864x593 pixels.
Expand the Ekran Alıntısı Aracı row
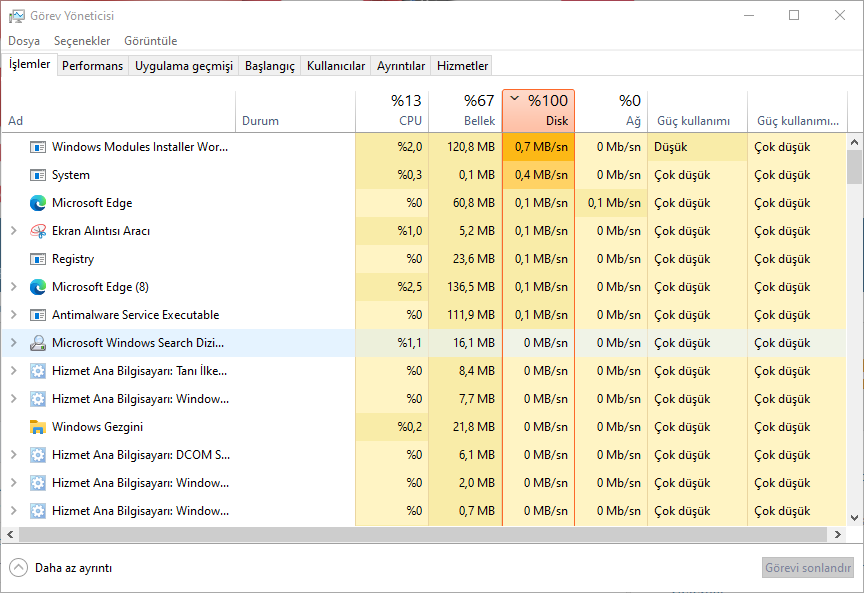(13, 231)
